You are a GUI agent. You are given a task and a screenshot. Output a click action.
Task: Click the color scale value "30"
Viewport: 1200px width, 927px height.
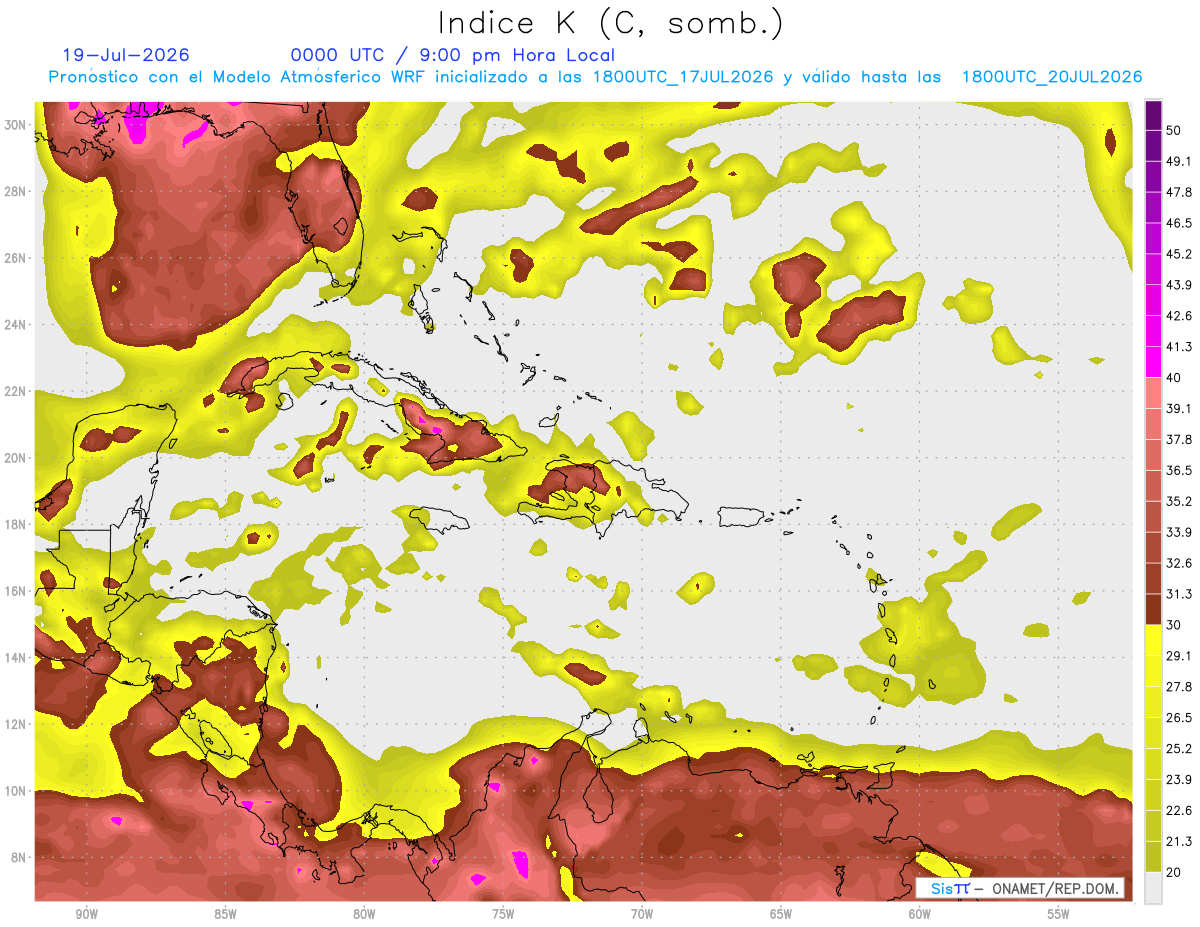(1174, 625)
